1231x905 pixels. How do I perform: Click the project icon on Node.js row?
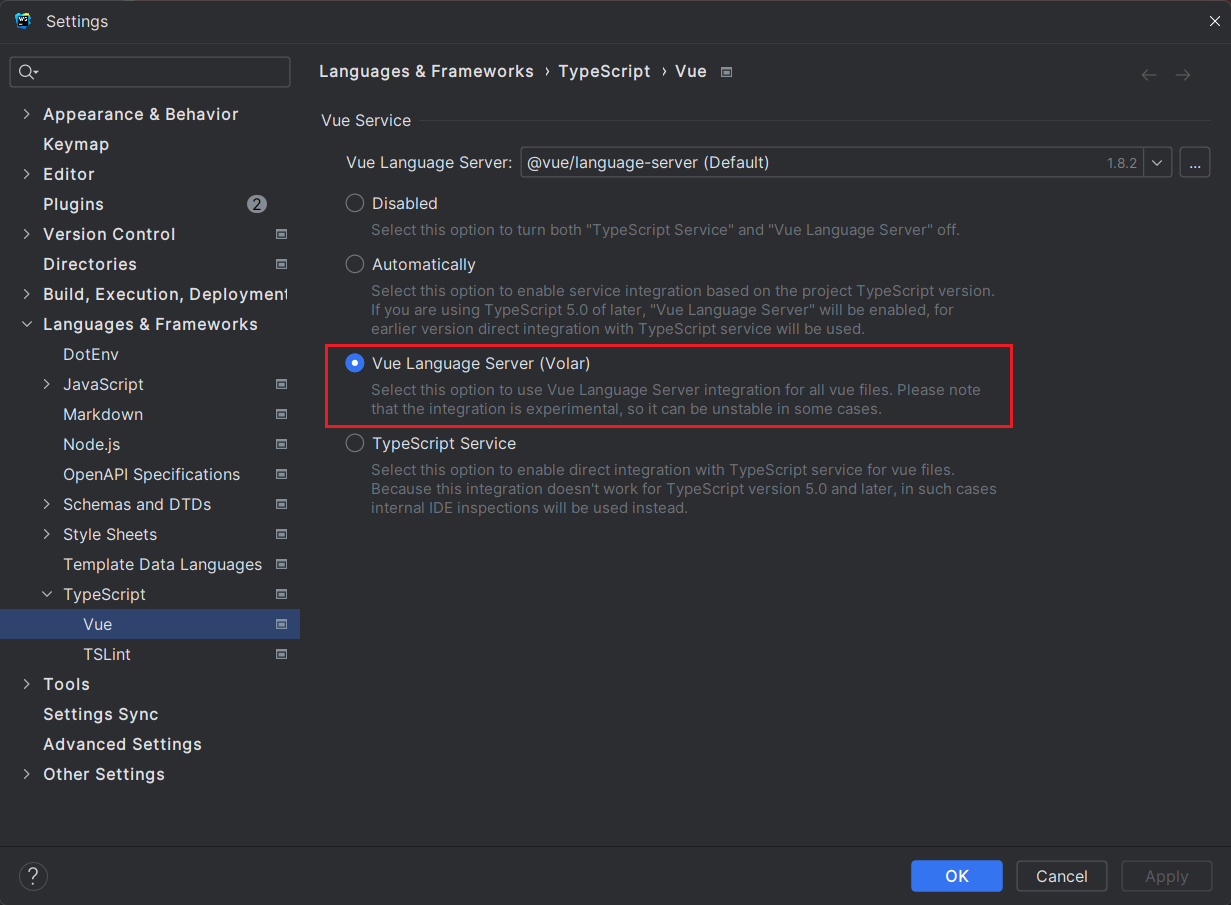(281, 444)
